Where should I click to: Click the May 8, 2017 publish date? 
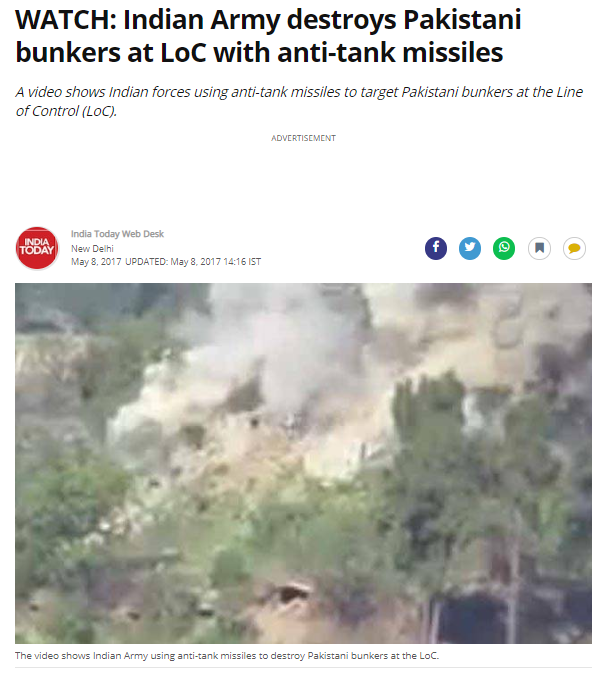96,262
